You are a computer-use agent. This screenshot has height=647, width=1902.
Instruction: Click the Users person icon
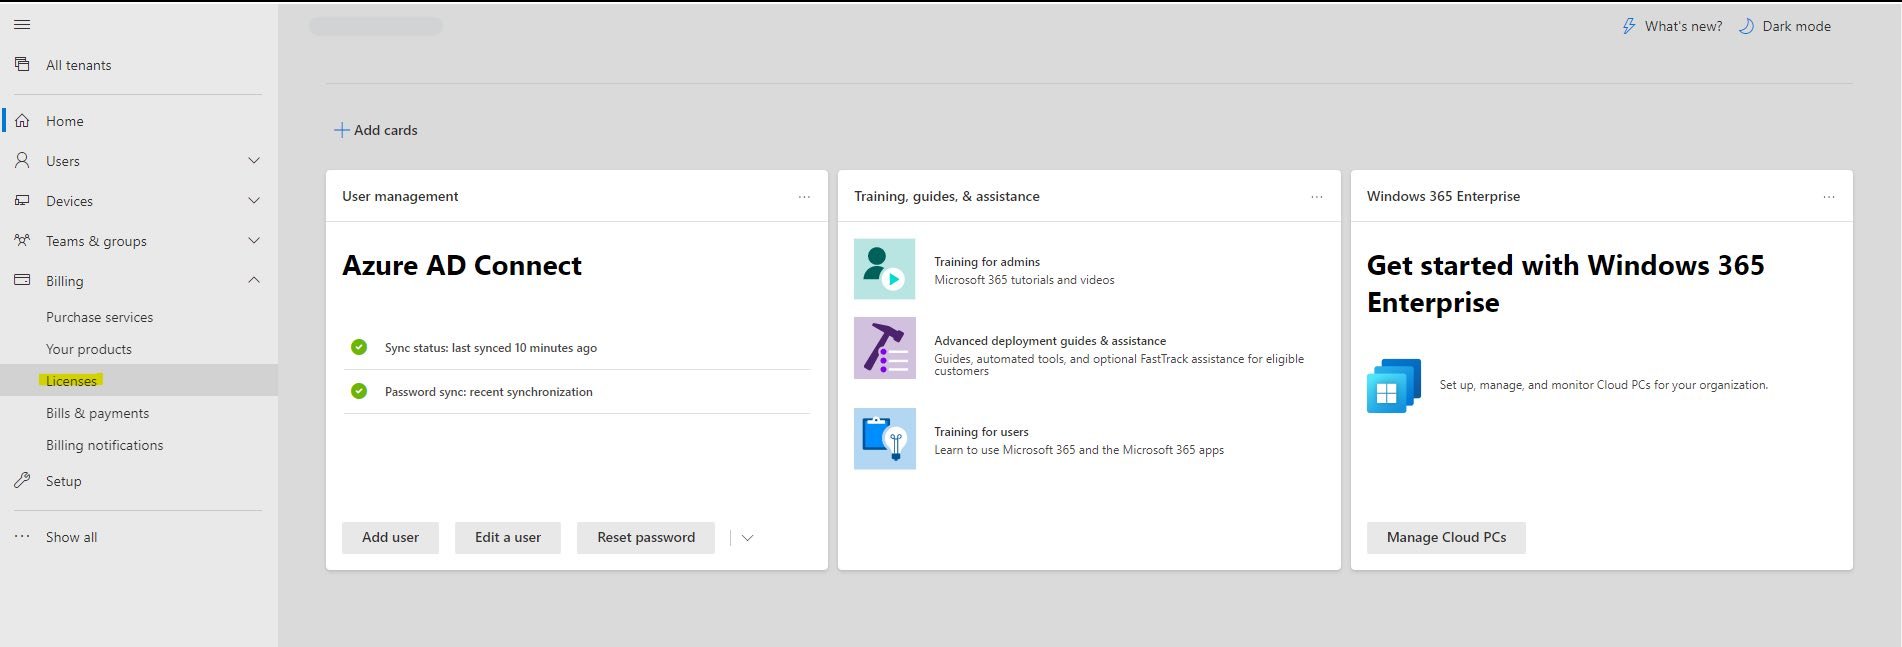(22, 160)
